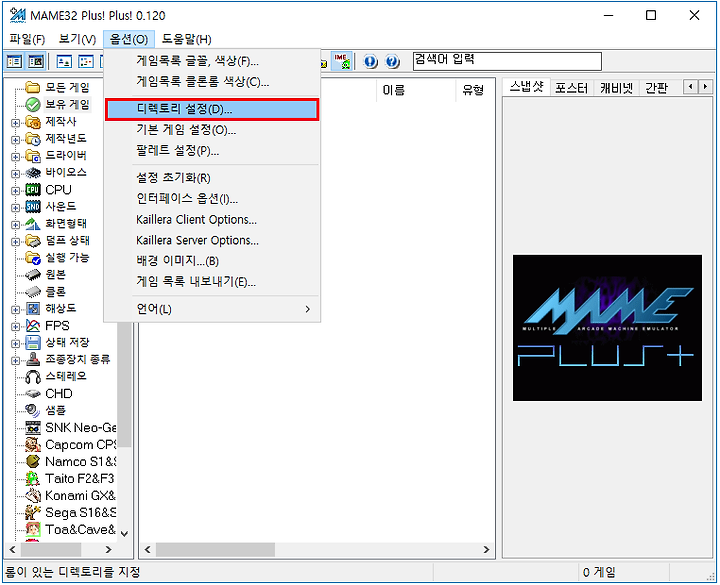Image resolution: width=720 pixels, height=585 pixels.
Task: Expand the 제작사 tree node
Action: click(x=15, y=123)
